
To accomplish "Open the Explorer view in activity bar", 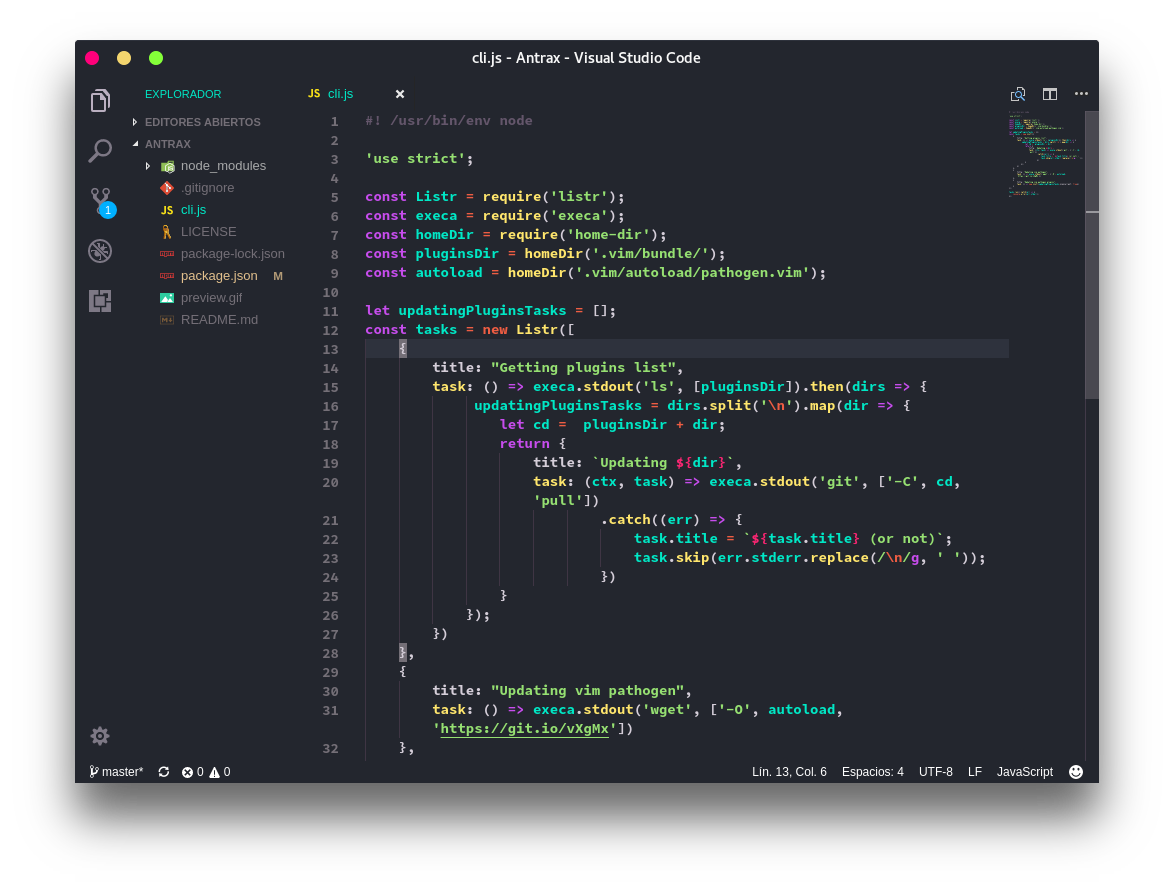I will 100,100.
